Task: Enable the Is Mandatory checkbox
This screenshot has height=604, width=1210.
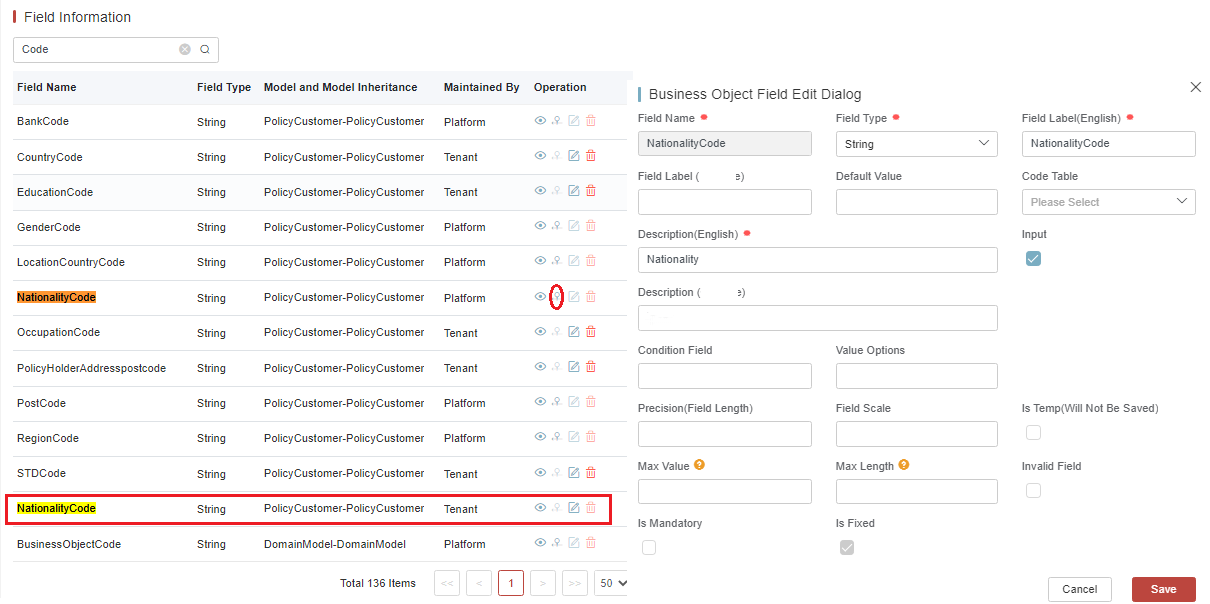Action: click(649, 548)
